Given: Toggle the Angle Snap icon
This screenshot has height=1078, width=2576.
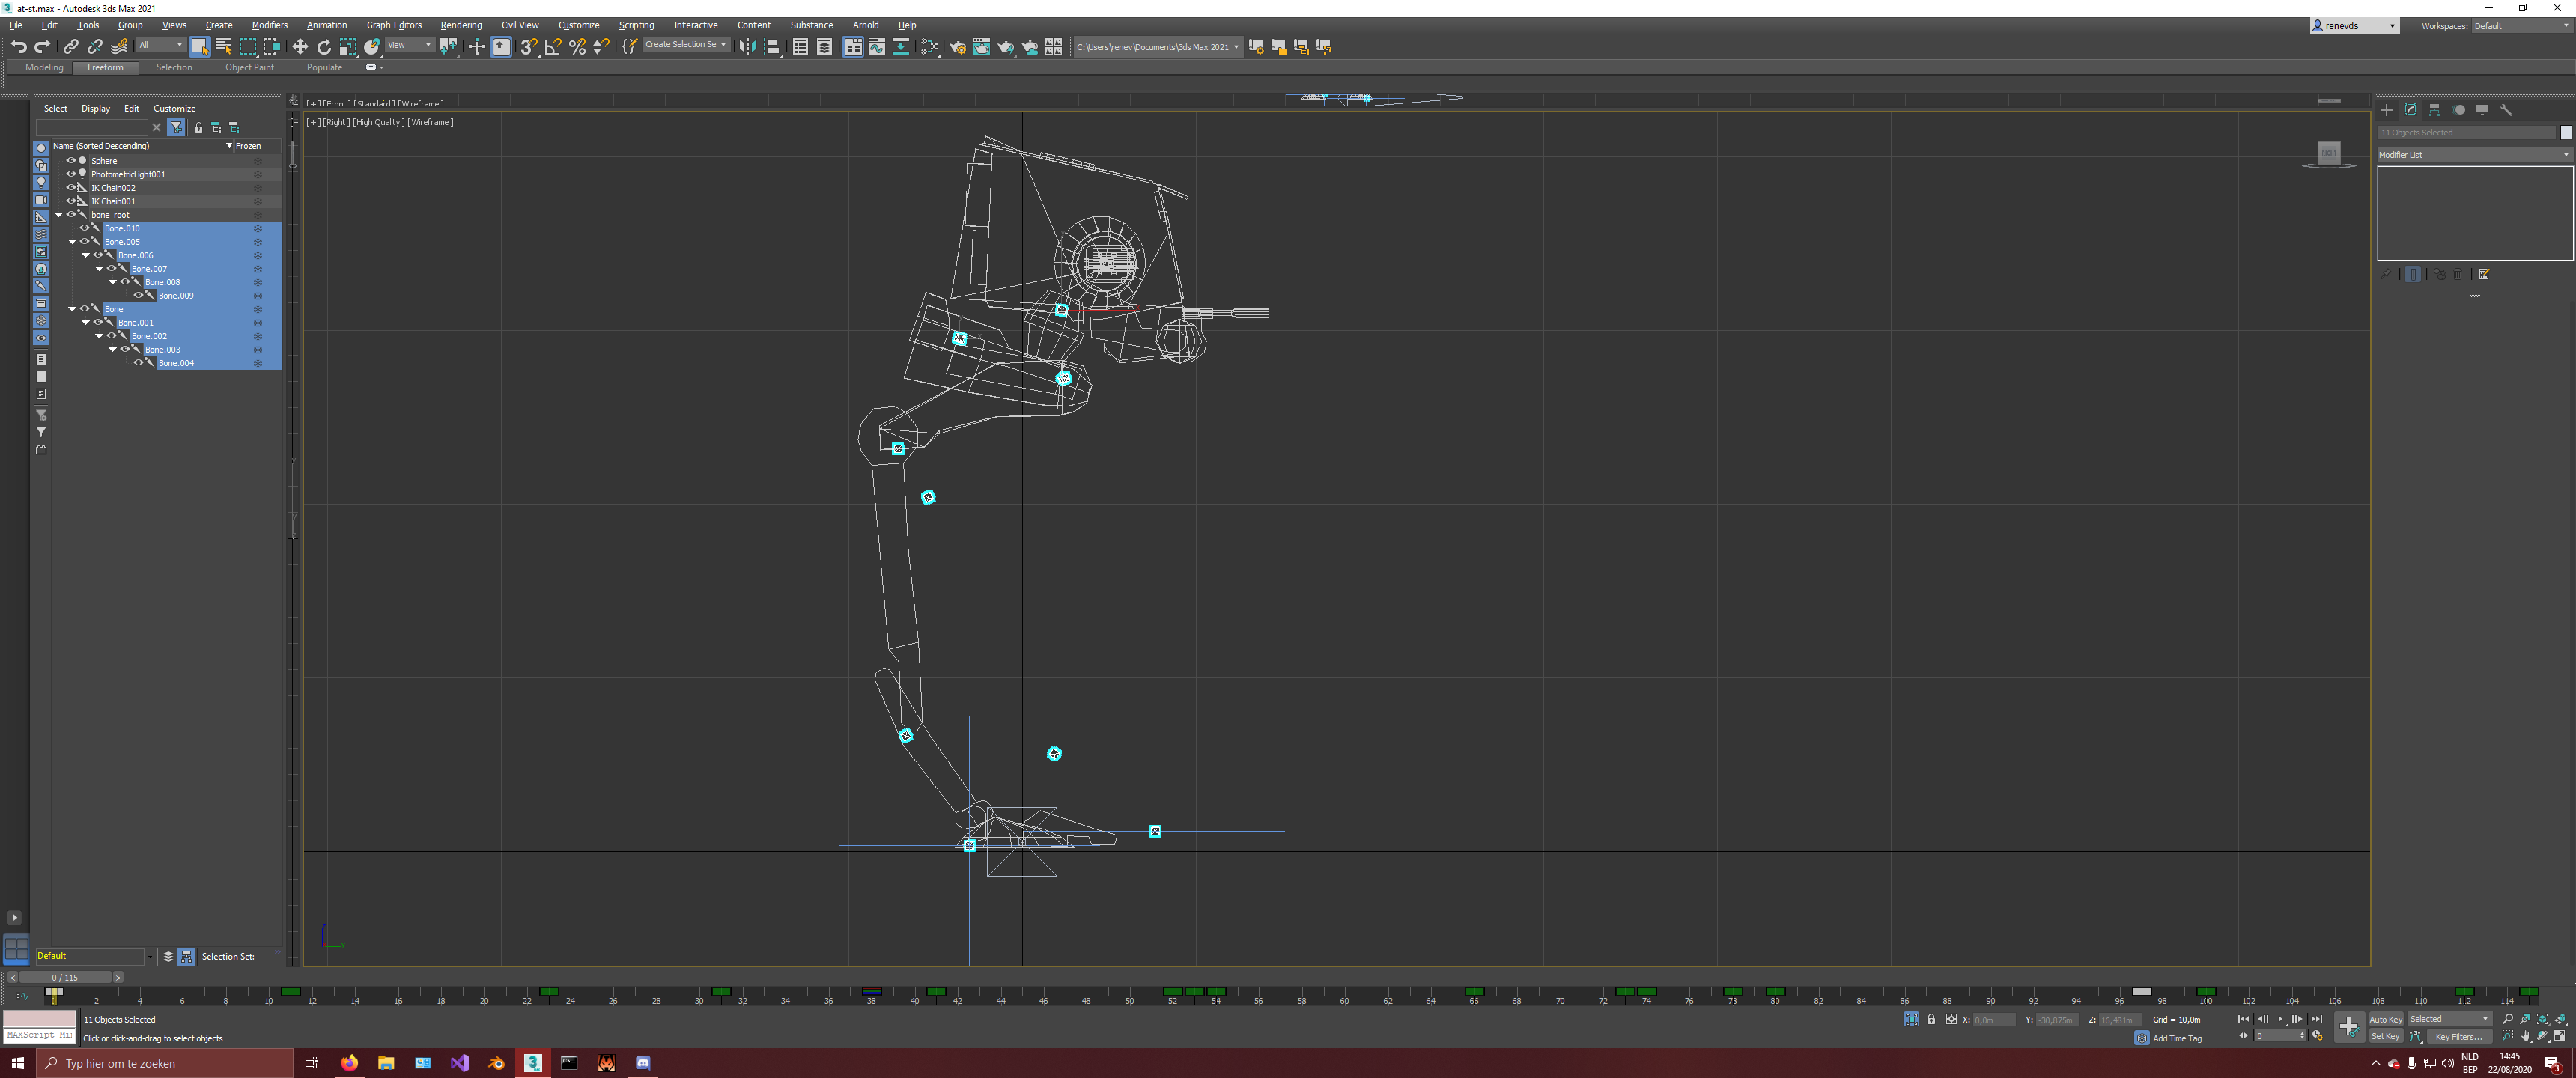Looking at the screenshot, I should click(553, 47).
